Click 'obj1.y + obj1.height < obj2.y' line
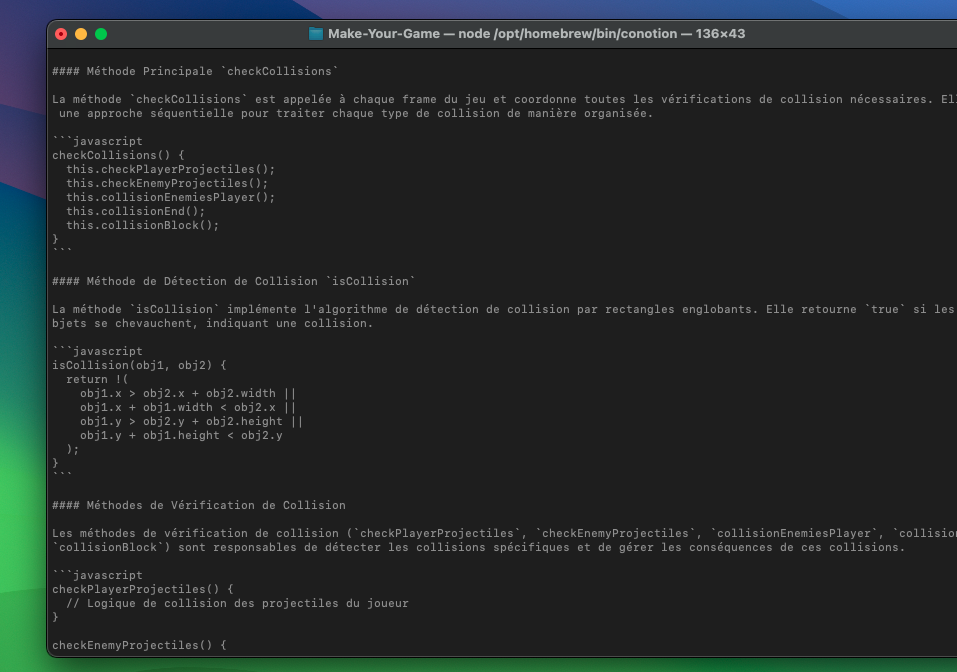 (x=181, y=435)
